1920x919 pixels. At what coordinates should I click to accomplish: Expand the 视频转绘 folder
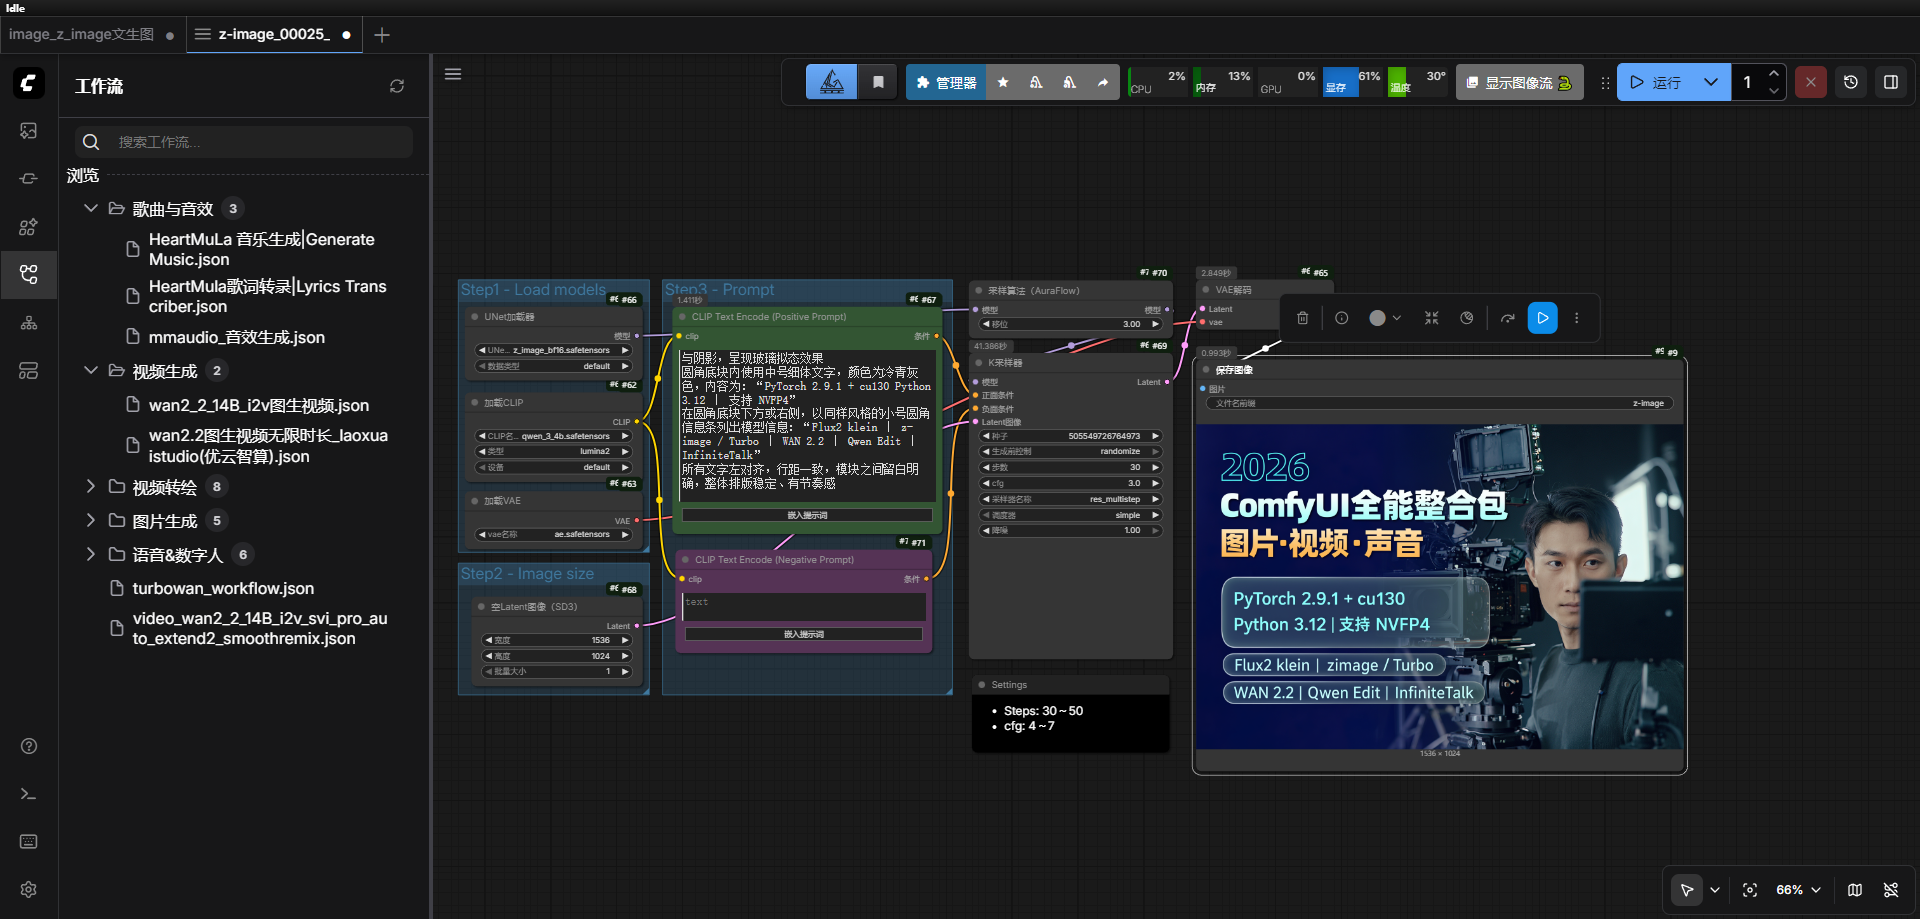pos(91,487)
